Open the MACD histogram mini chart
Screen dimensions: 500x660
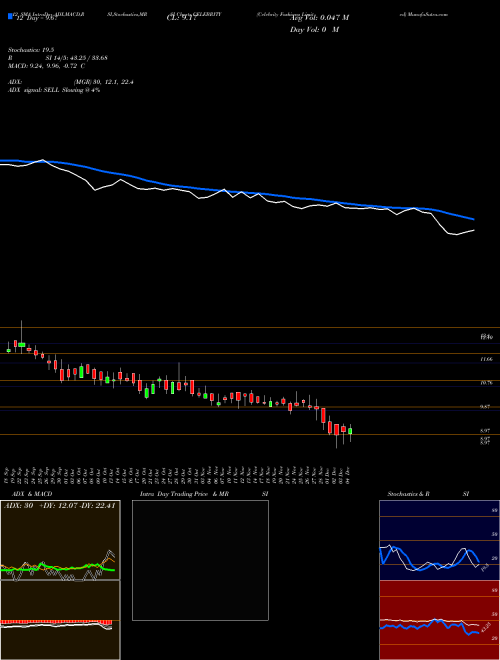(60, 620)
